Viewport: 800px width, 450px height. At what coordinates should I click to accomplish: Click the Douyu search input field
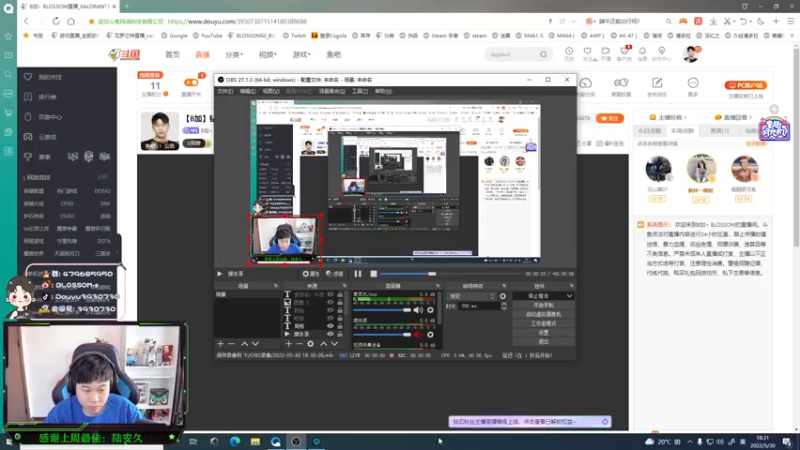click(512, 54)
